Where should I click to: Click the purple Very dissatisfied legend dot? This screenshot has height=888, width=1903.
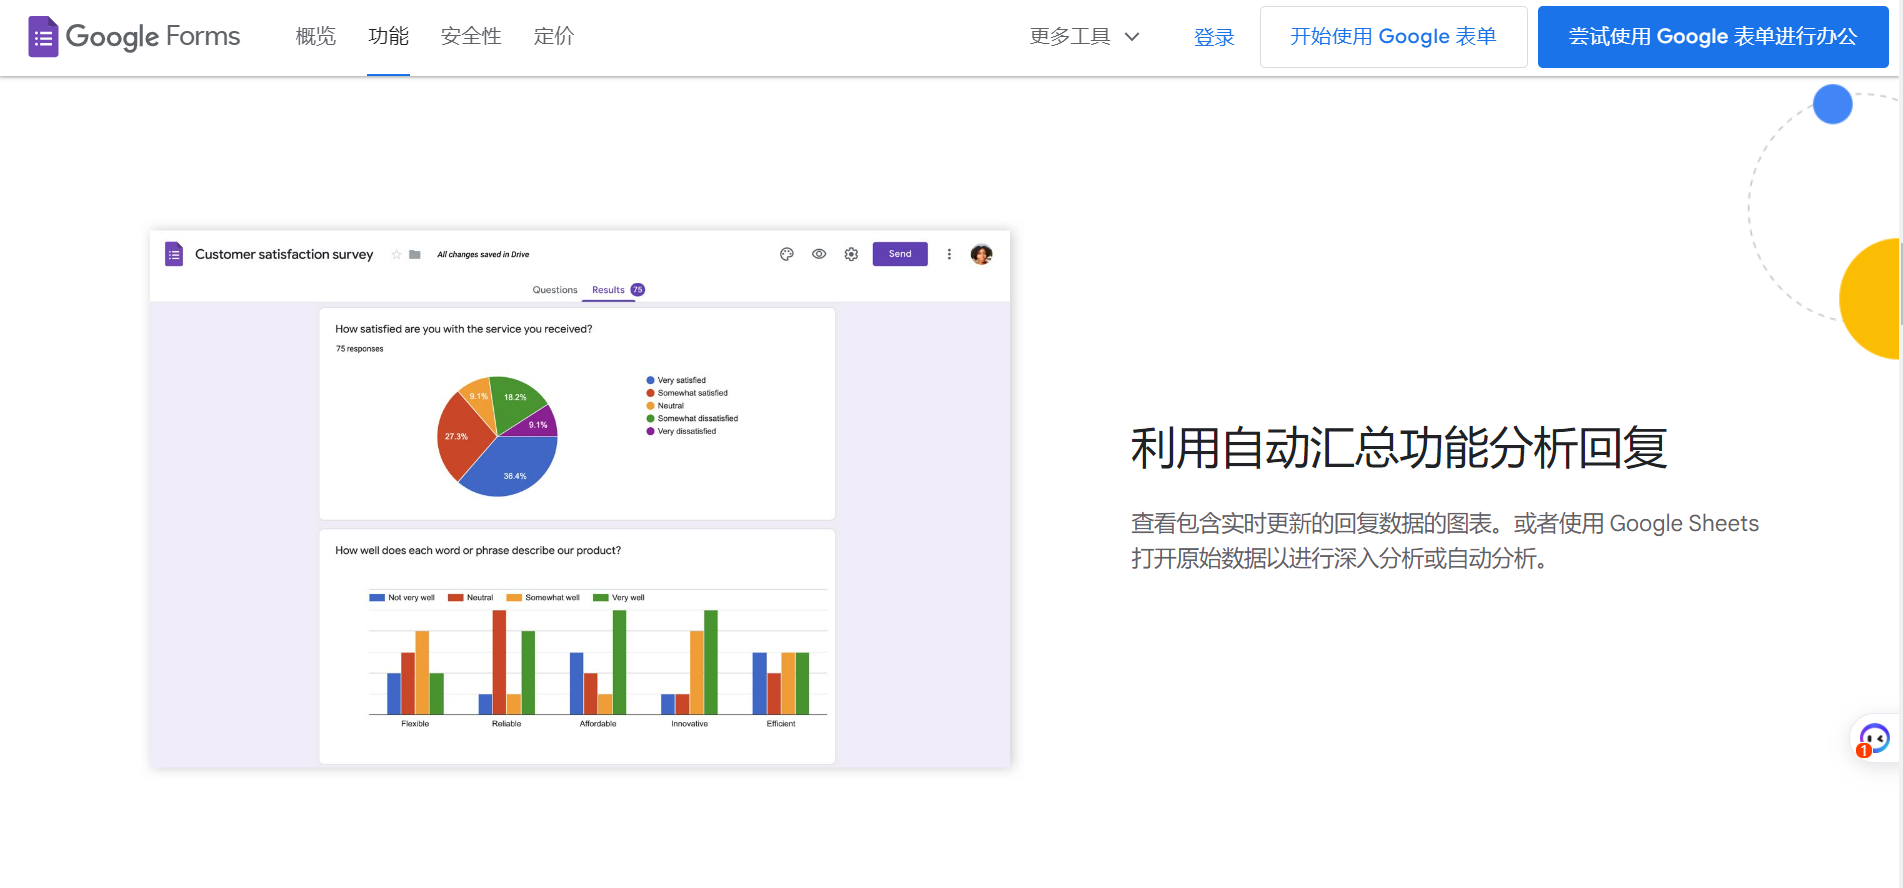pos(650,431)
